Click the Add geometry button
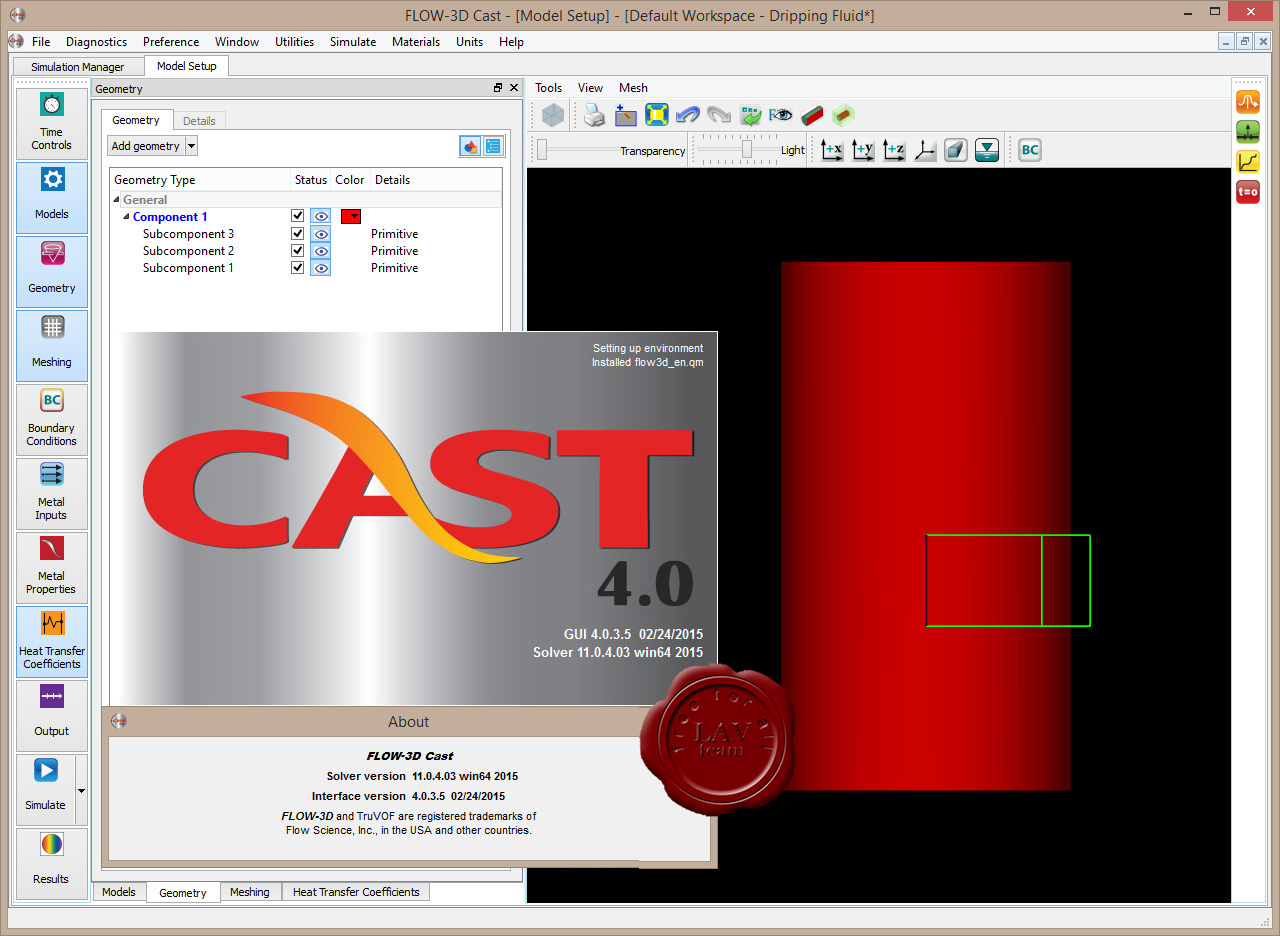This screenshot has width=1280, height=936. (146, 146)
